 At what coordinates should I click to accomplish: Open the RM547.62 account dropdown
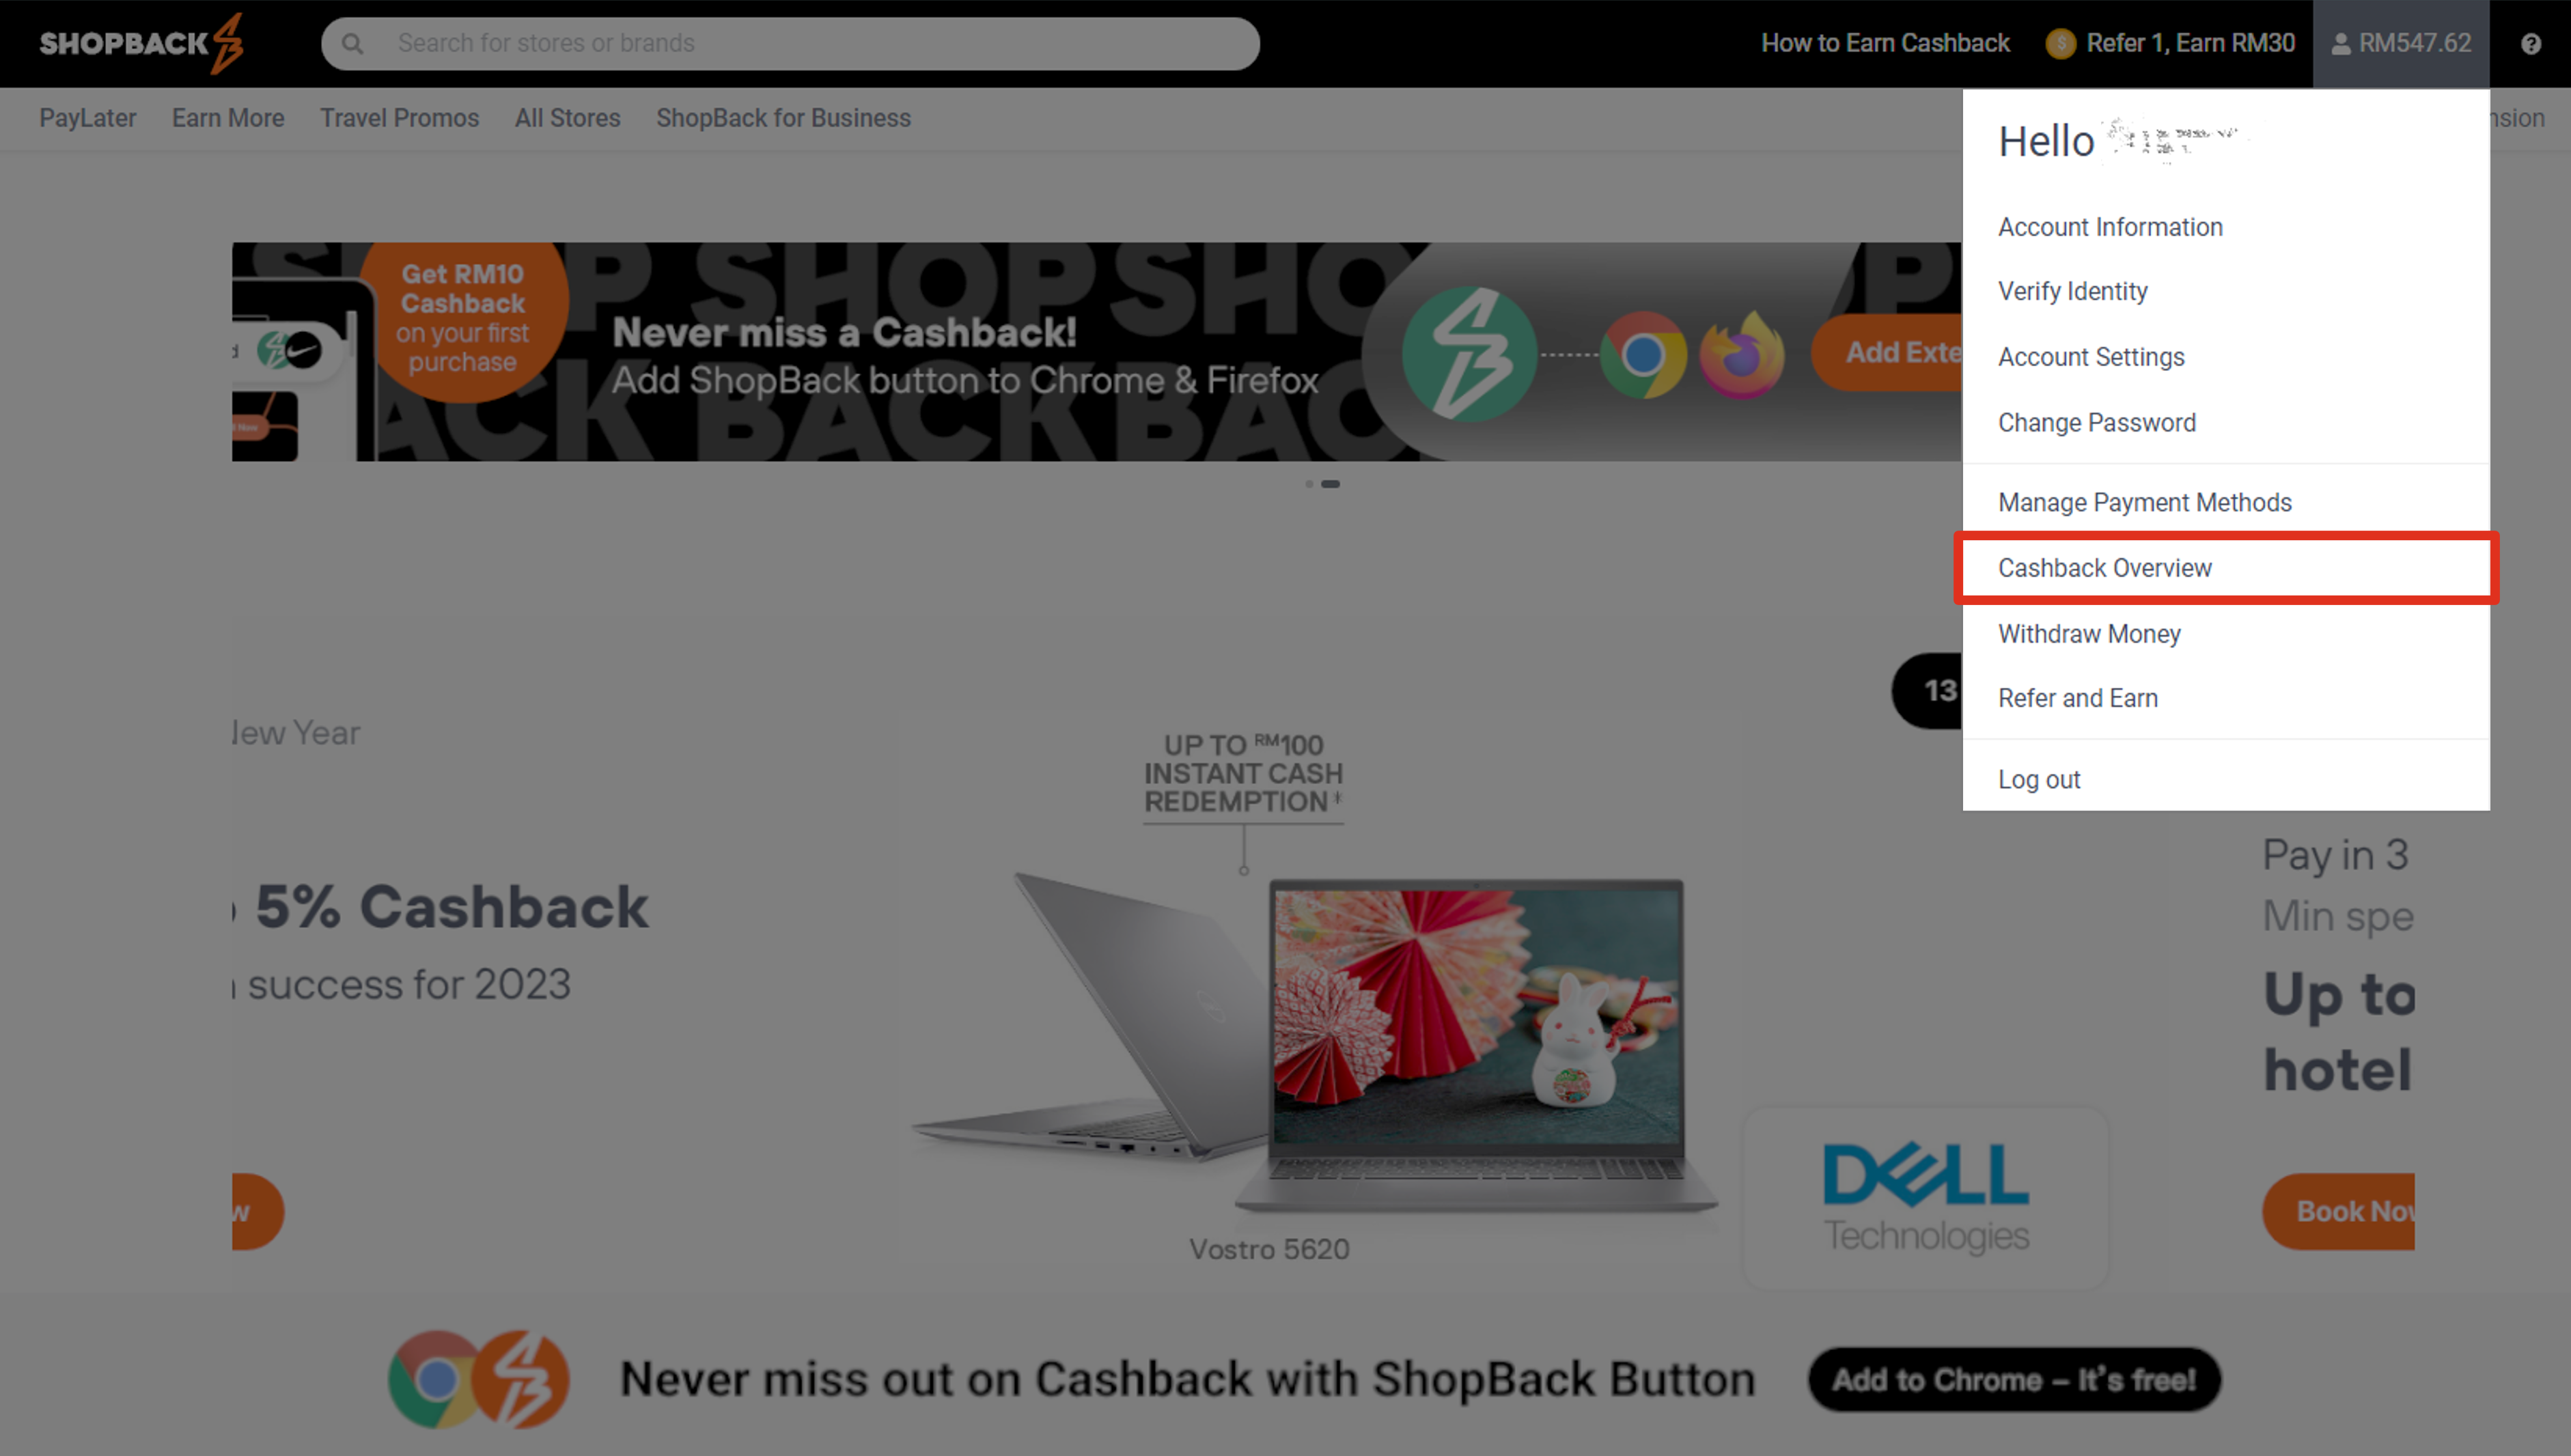[2401, 43]
